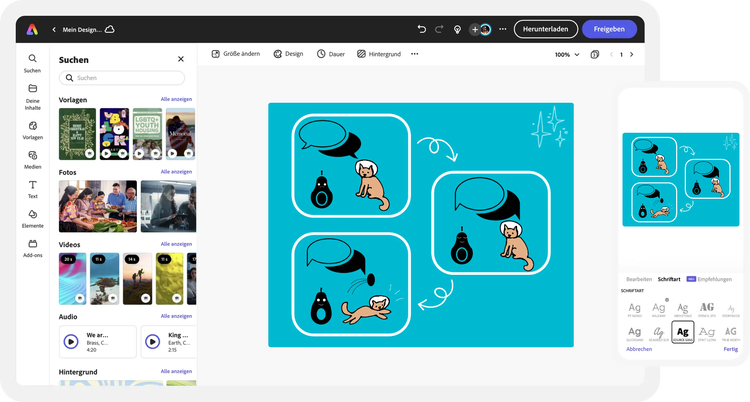
Task: Click the plus invite collaborator icon
Action: (x=474, y=30)
